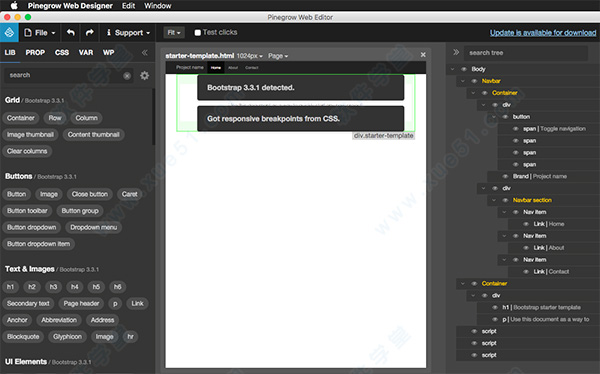Redo the last action
The height and width of the screenshot is (374, 600).
90,33
